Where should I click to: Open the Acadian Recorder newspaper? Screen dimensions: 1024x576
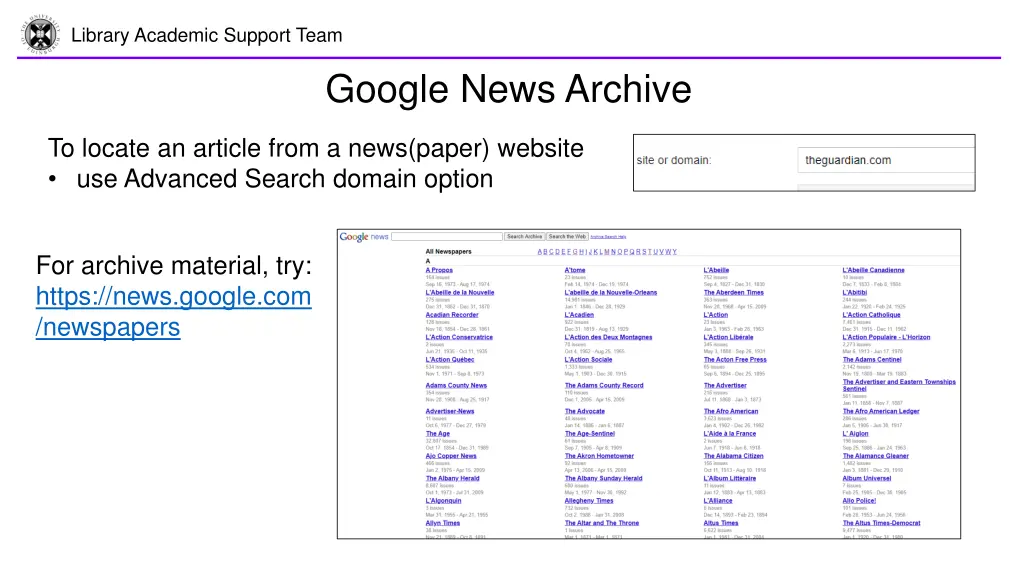pyautogui.click(x=452, y=315)
